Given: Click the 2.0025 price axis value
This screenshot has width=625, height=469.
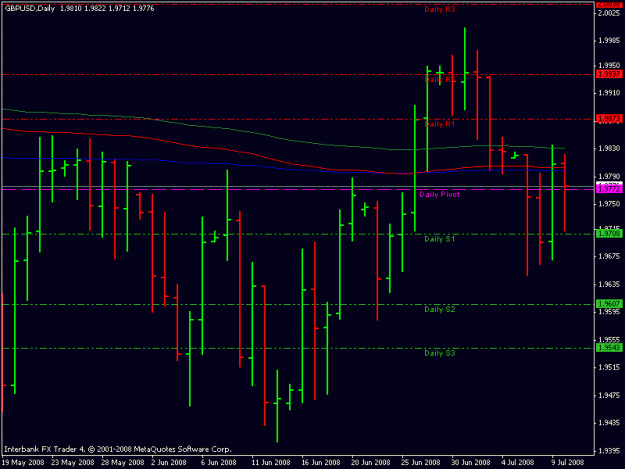Looking at the screenshot, I should coord(609,13).
